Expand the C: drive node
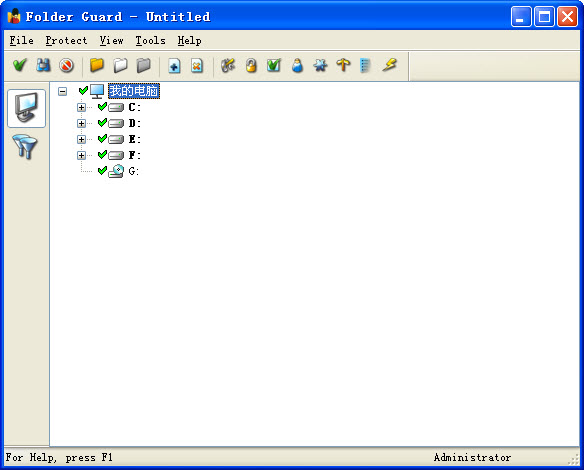The width and height of the screenshot is (584, 470). (81, 107)
